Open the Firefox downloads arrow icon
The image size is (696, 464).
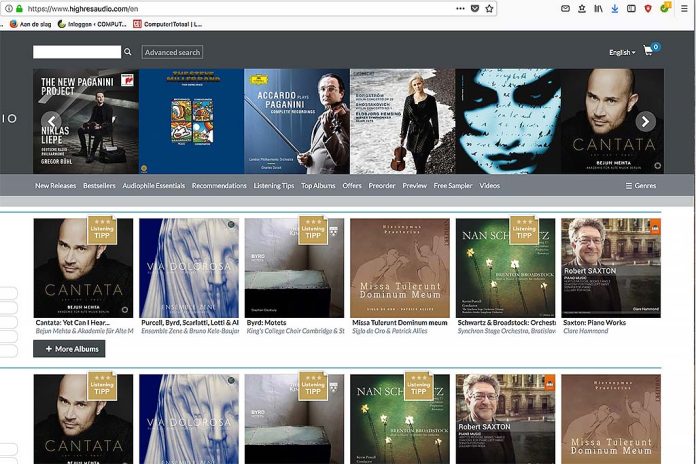pyautogui.click(x=615, y=8)
